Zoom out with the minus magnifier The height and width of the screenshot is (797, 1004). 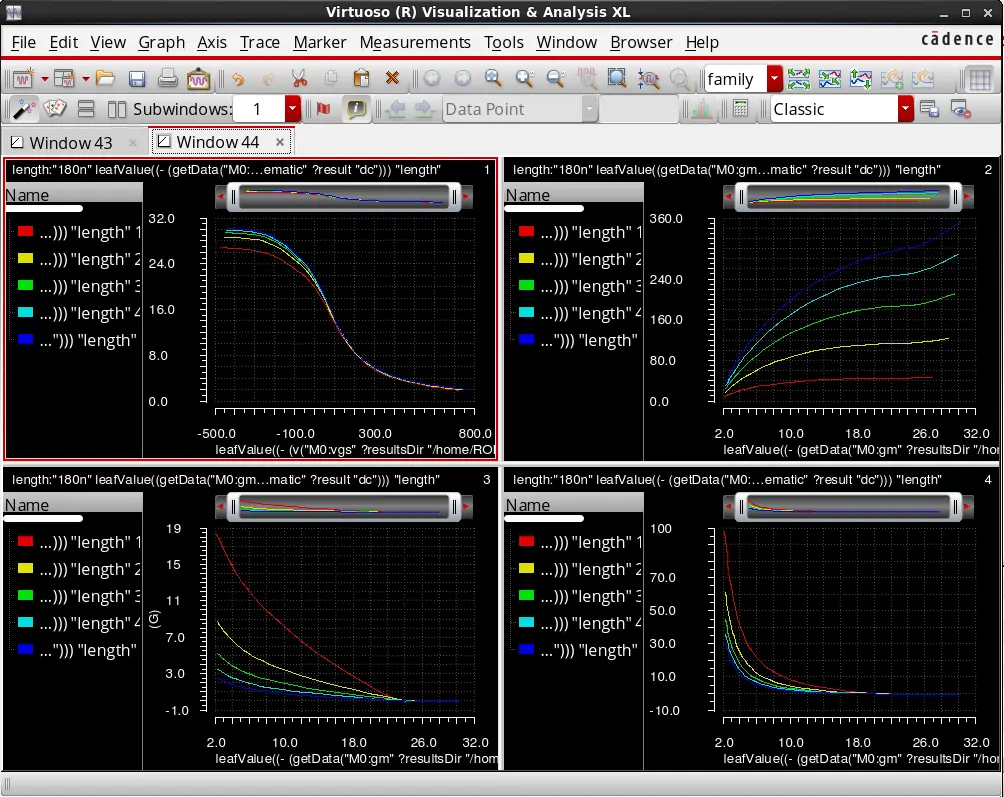pos(556,79)
